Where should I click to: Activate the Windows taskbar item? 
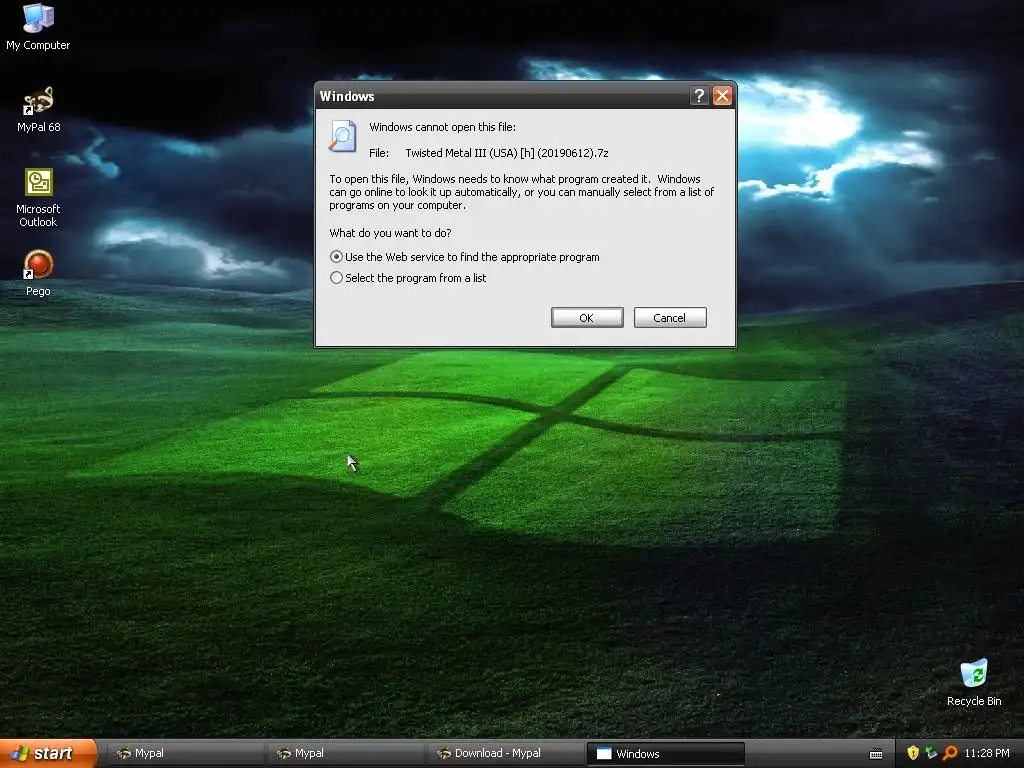pos(665,754)
